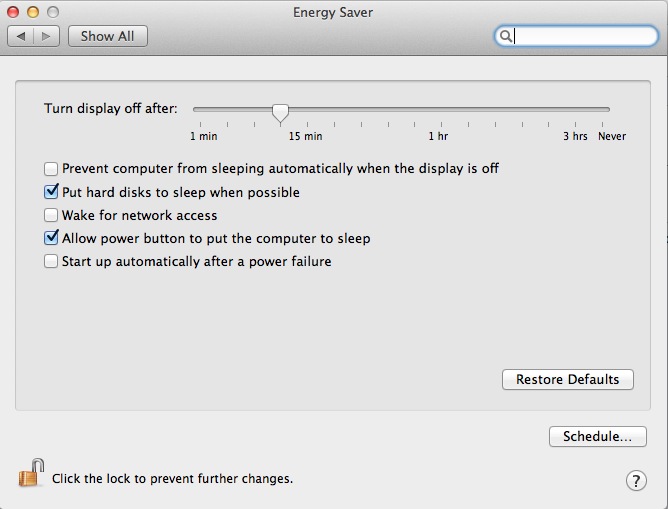Click the '1 min' slider label
The width and height of the screenshot is (668, 509).
tap(204, 136)
